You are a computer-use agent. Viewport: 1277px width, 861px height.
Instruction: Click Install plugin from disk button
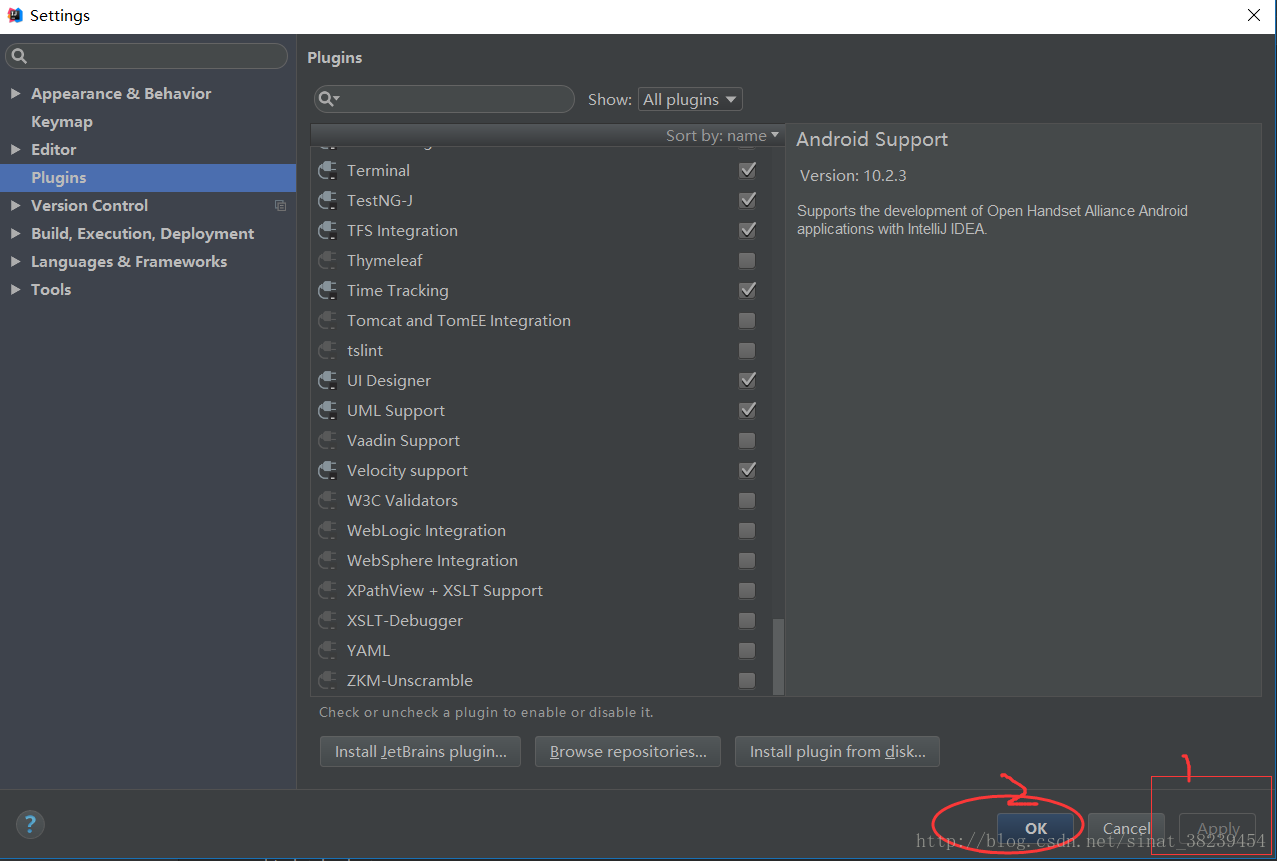coord(837,751)
